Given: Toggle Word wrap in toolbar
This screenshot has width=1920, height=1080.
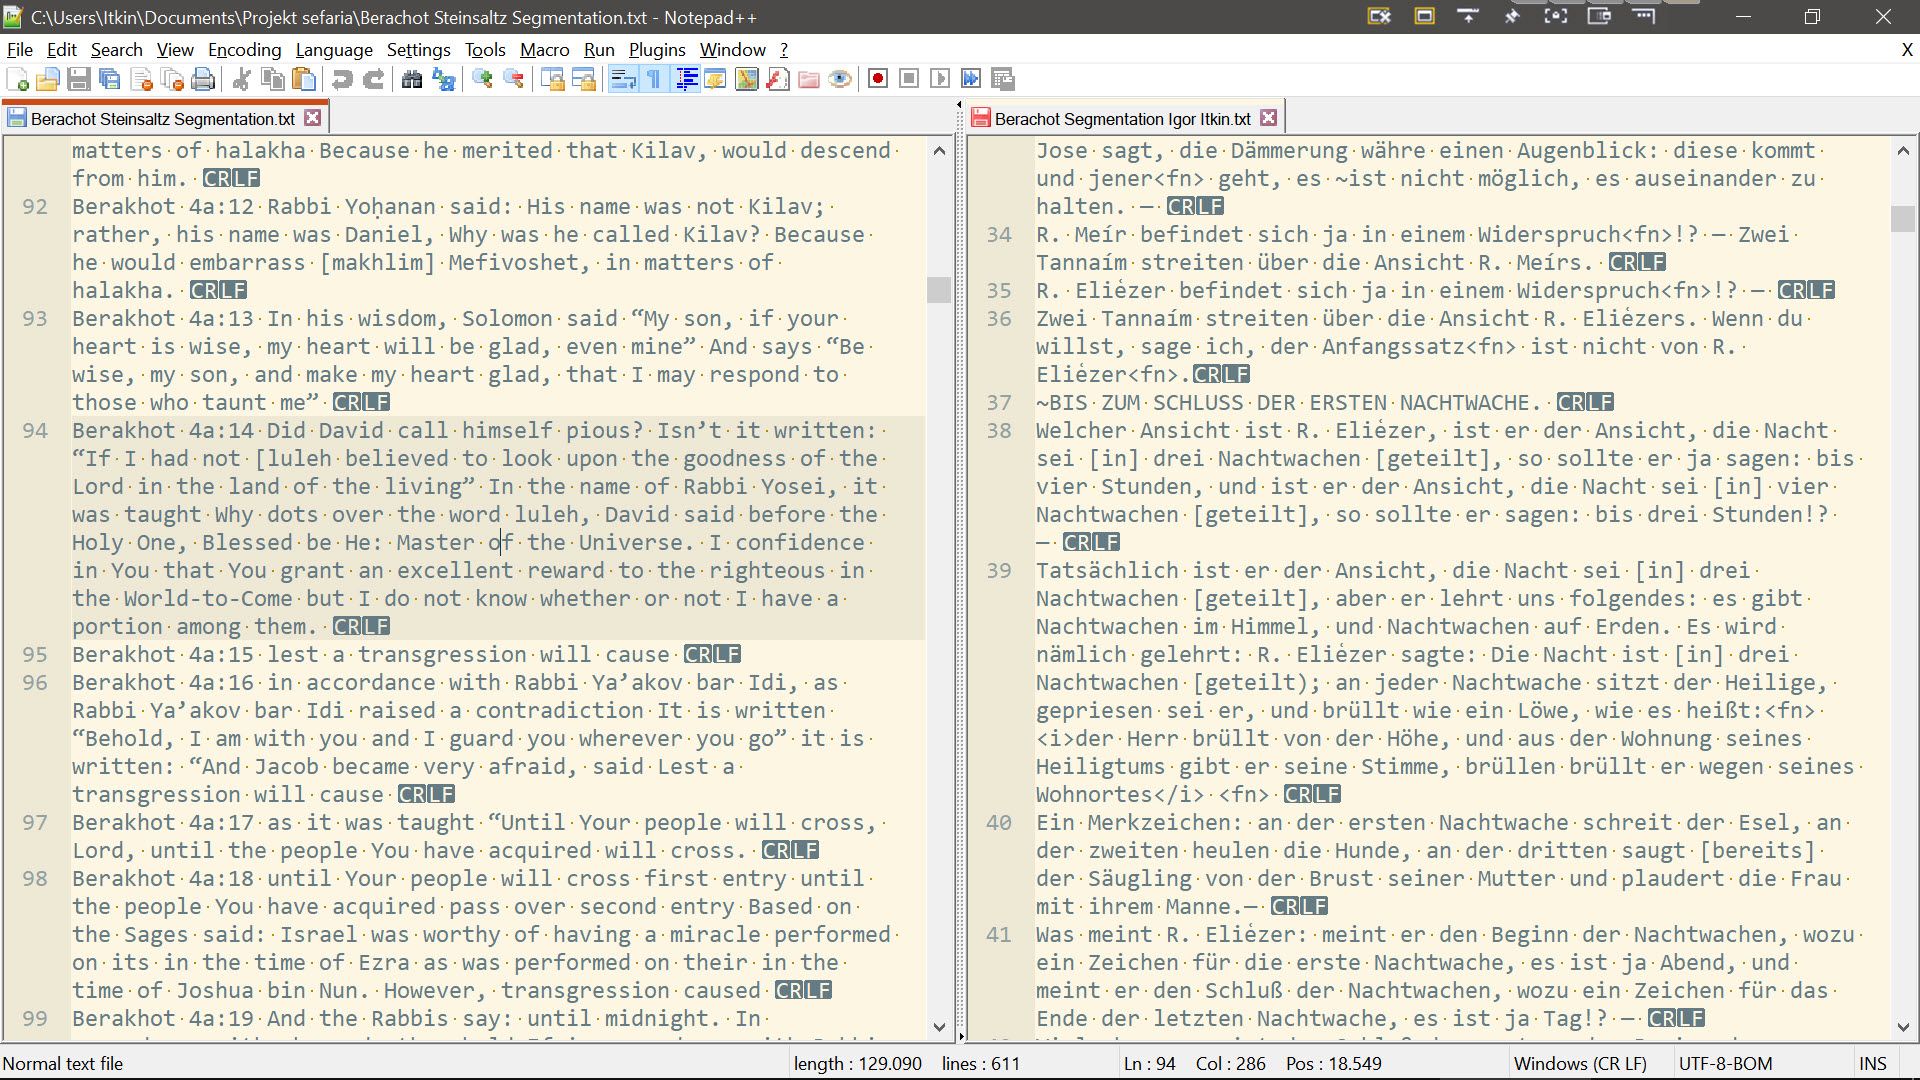Looking at the screenshot, I should tap(622, 79).
